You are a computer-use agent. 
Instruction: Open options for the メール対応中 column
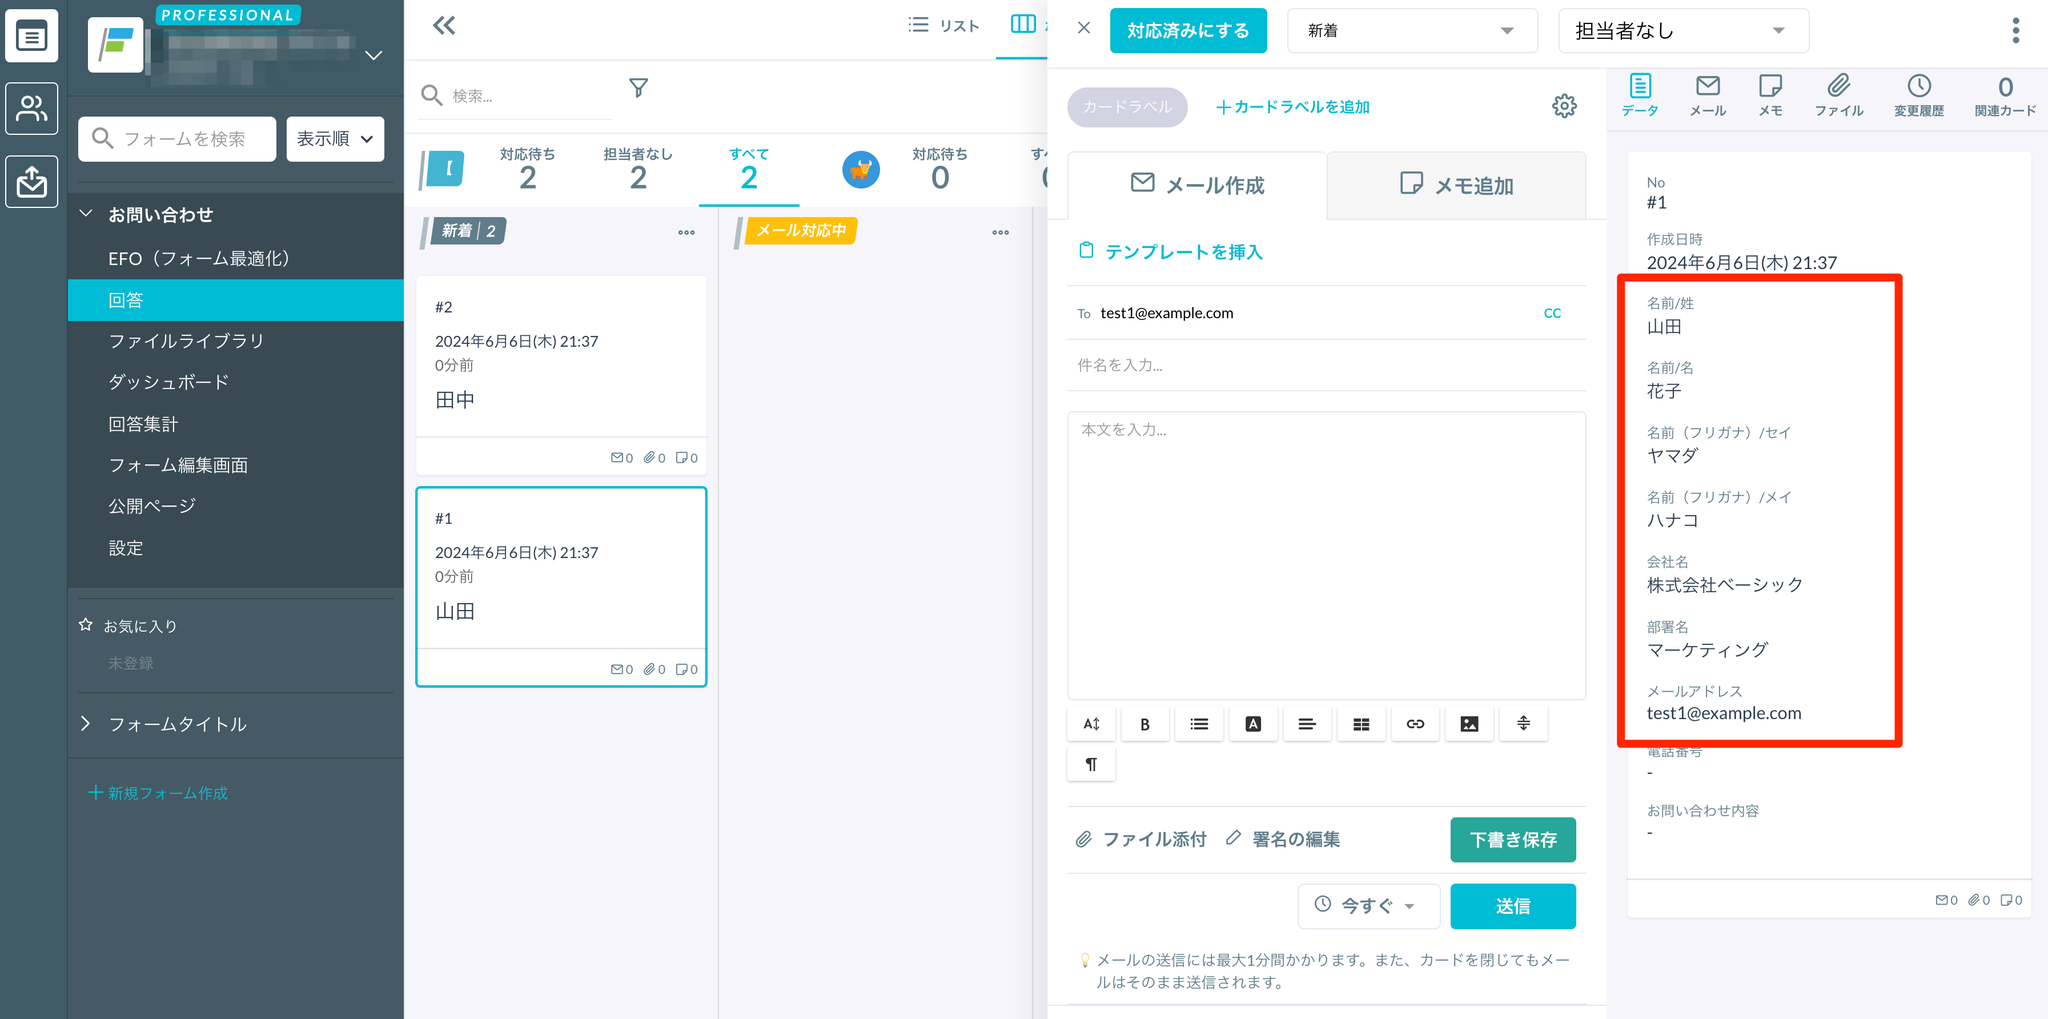click(x=1000, y=233)
